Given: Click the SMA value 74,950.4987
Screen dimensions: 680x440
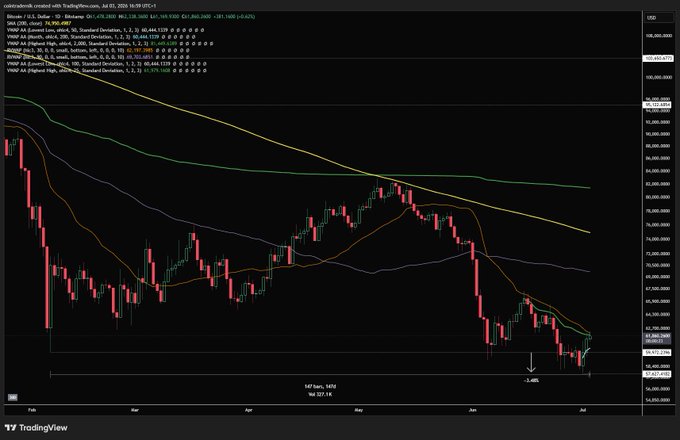Looking at the screenshot, I should pyautogui.click(x=58, y=23).
